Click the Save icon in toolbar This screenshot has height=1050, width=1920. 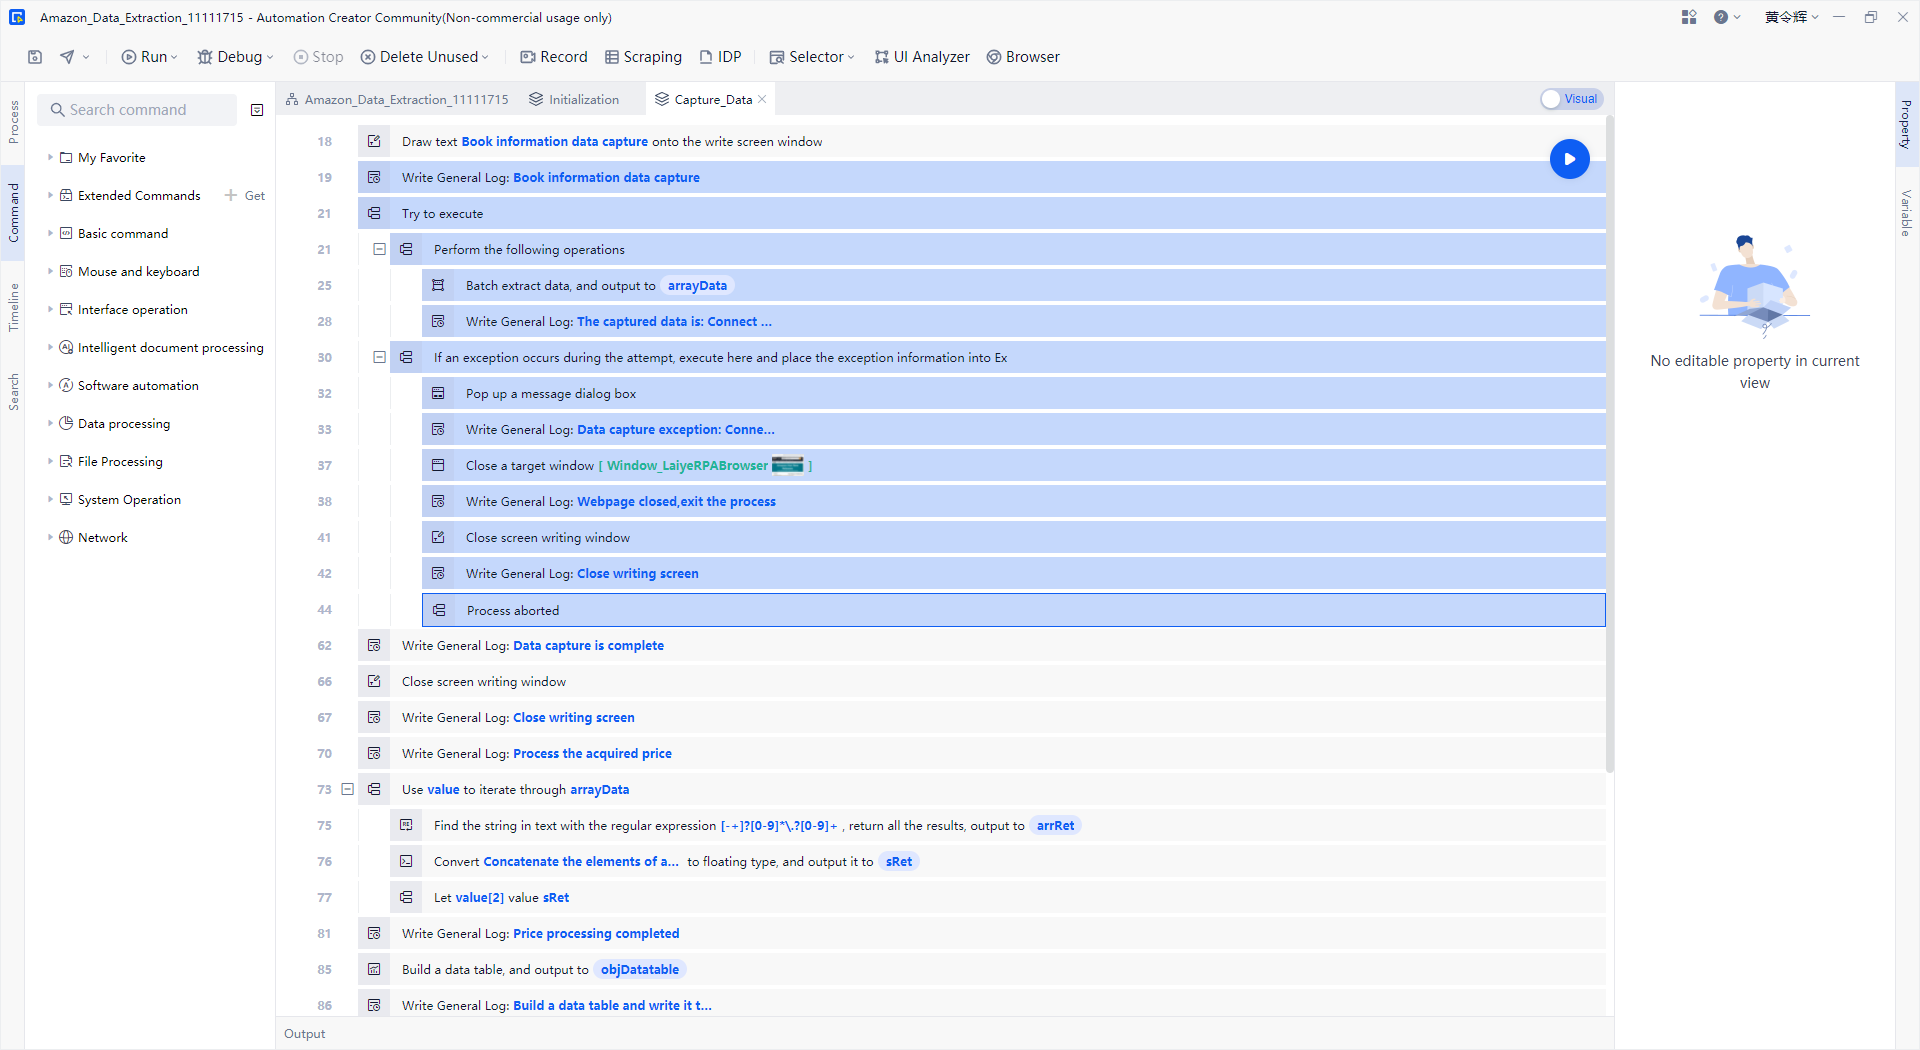tap(35, 57)
